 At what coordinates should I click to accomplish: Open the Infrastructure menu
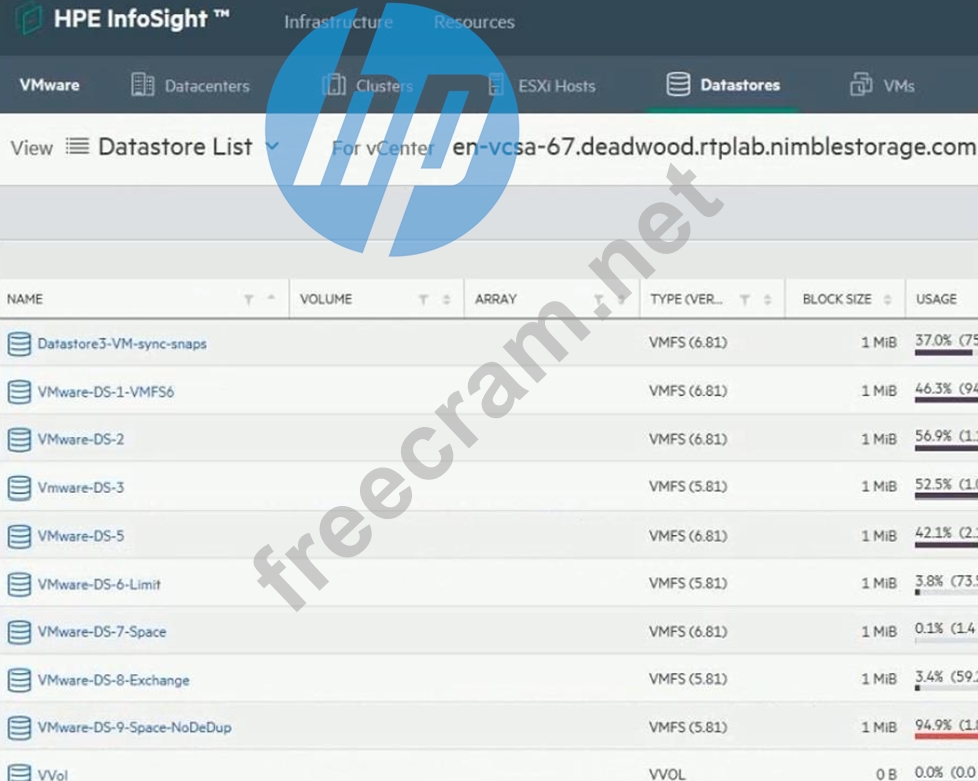[x=338, y=22]
